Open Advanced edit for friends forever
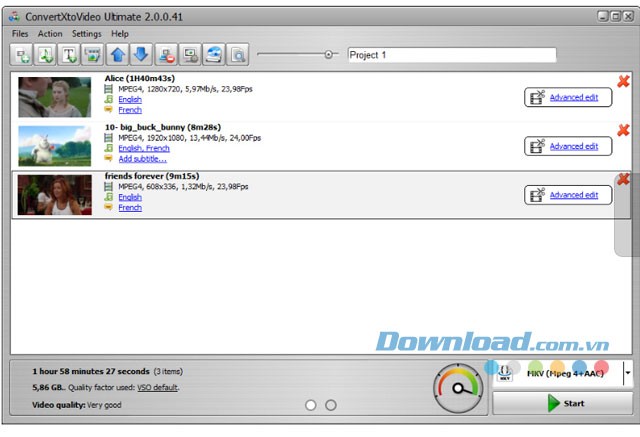640x437 pixels. (x=568, y=195)
